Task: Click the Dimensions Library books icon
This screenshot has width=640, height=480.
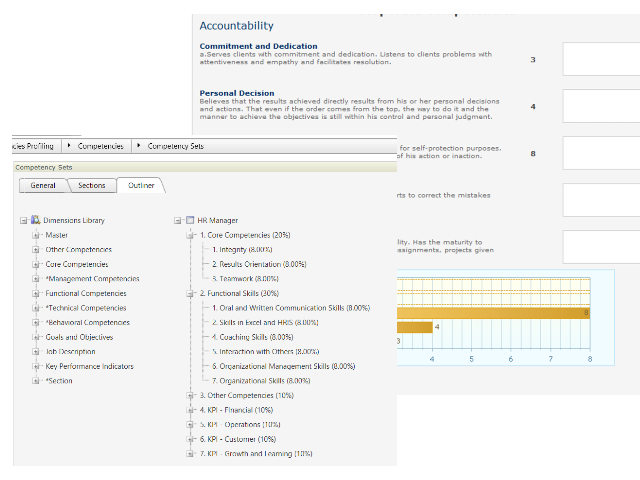Action: coord(36,220)
